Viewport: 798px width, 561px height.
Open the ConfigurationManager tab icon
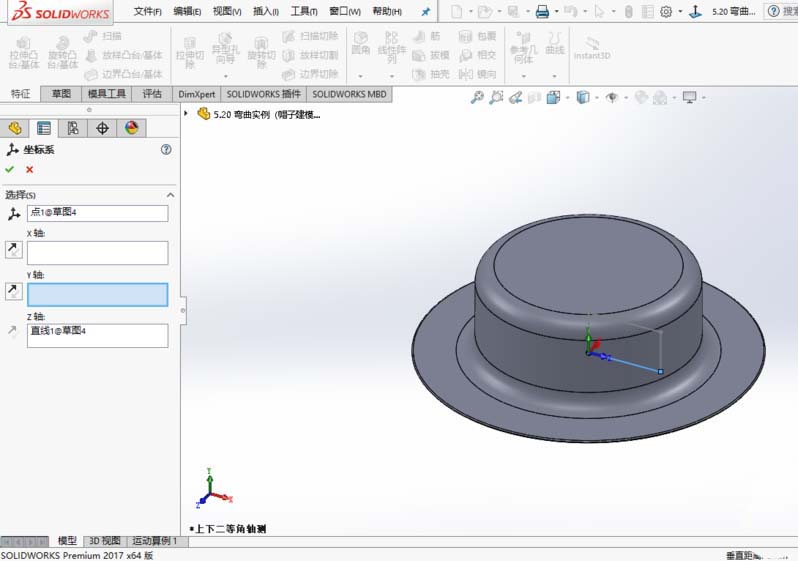coord(73,128)
